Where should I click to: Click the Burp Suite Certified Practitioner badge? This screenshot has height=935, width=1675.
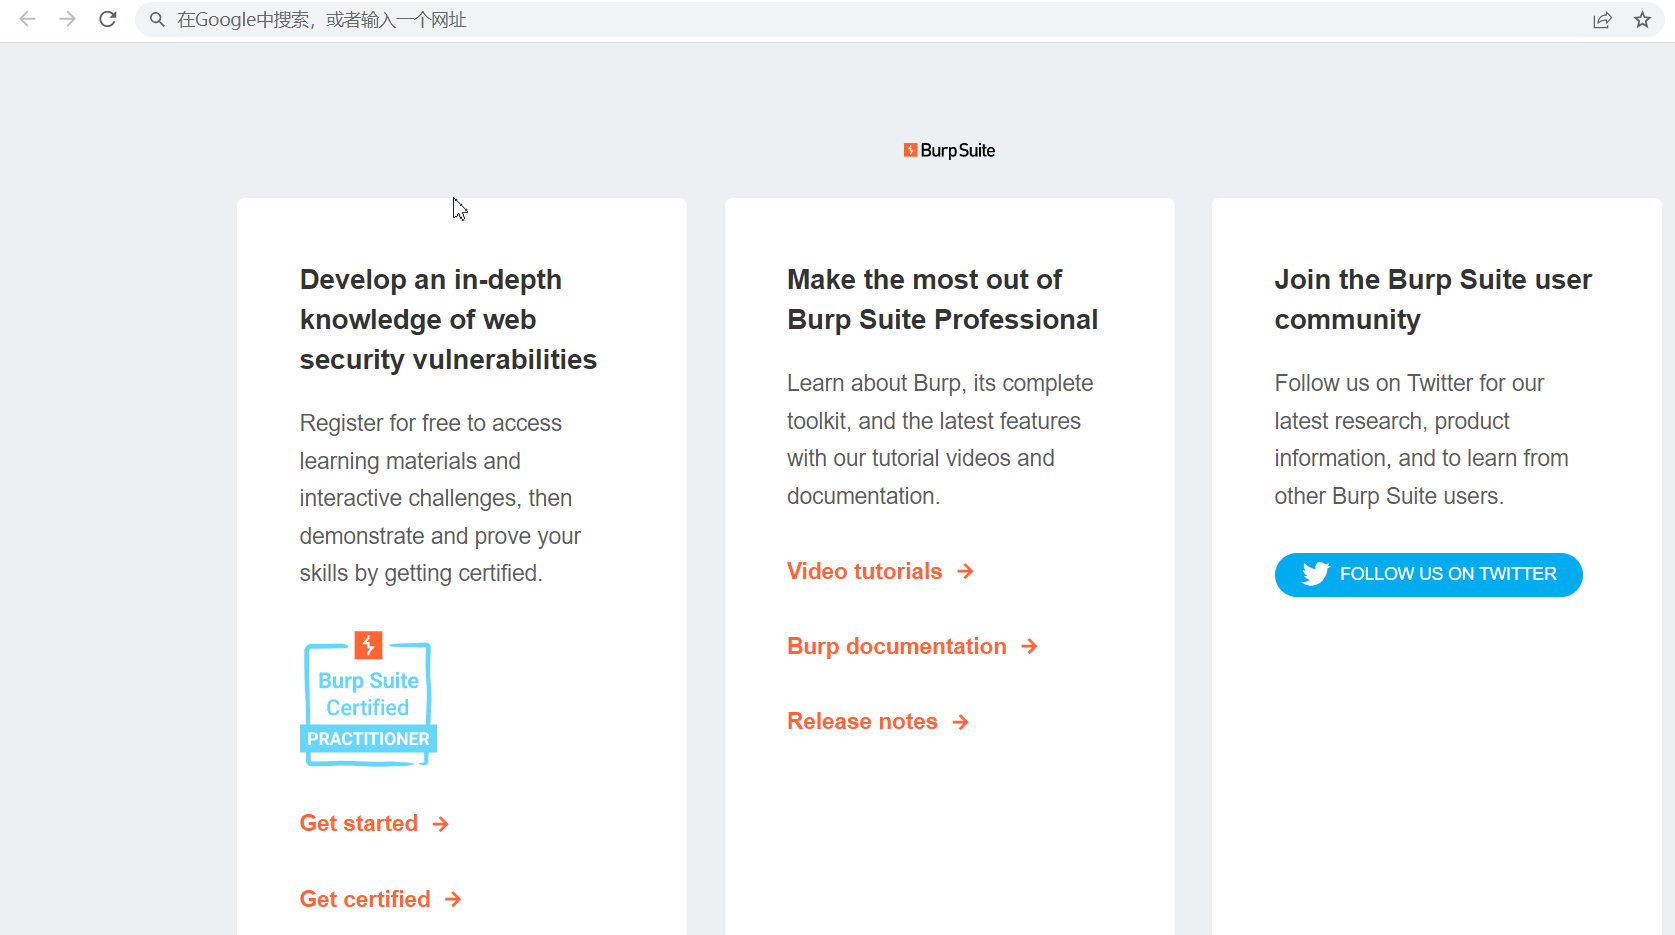click(368, 700)
